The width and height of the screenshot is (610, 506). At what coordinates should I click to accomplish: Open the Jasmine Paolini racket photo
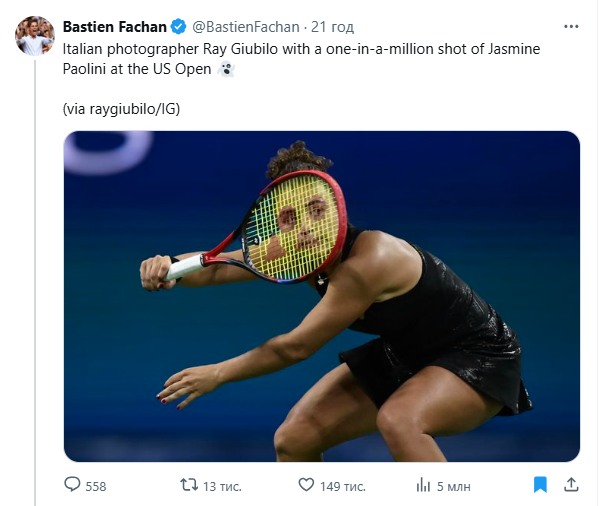pos(321,296)
